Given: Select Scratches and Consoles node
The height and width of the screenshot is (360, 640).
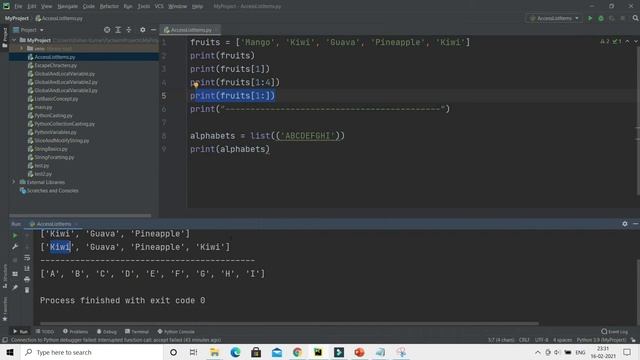Looking at the screenshot, I should 53,191.
